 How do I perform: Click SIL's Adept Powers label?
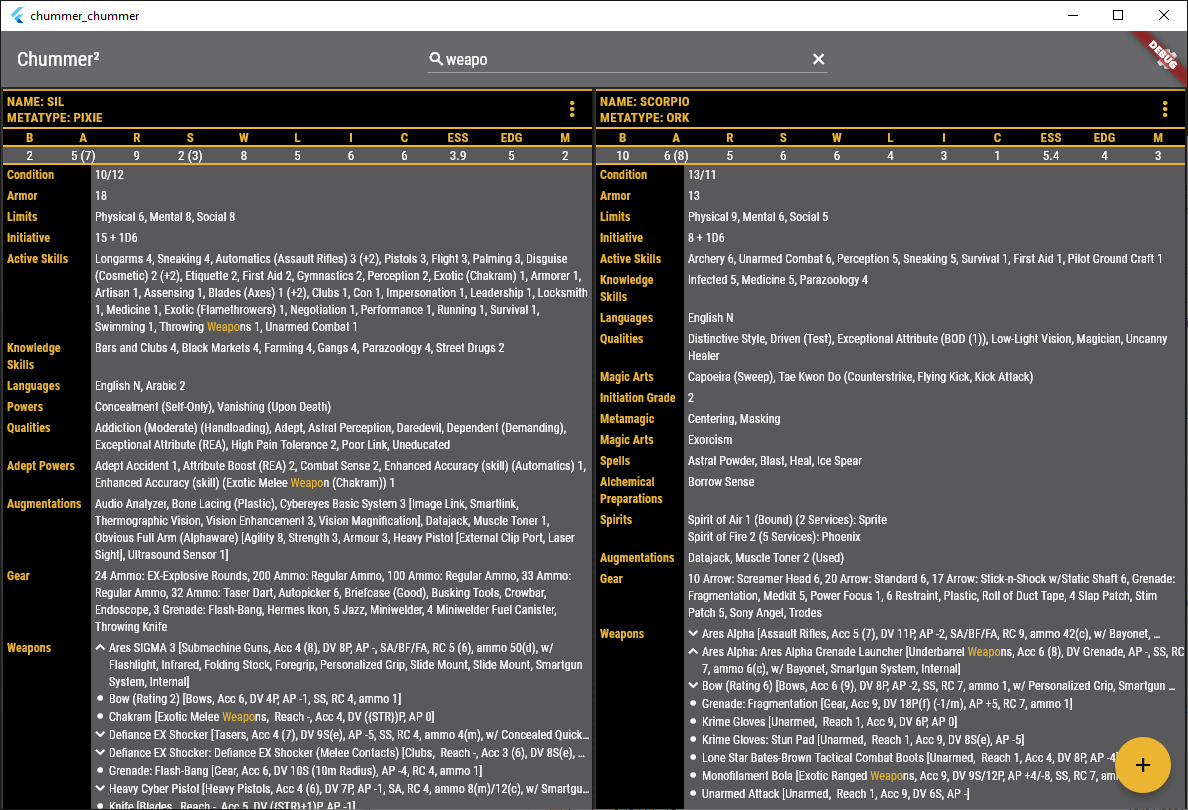pyautogui.click(x=41, y=466)
